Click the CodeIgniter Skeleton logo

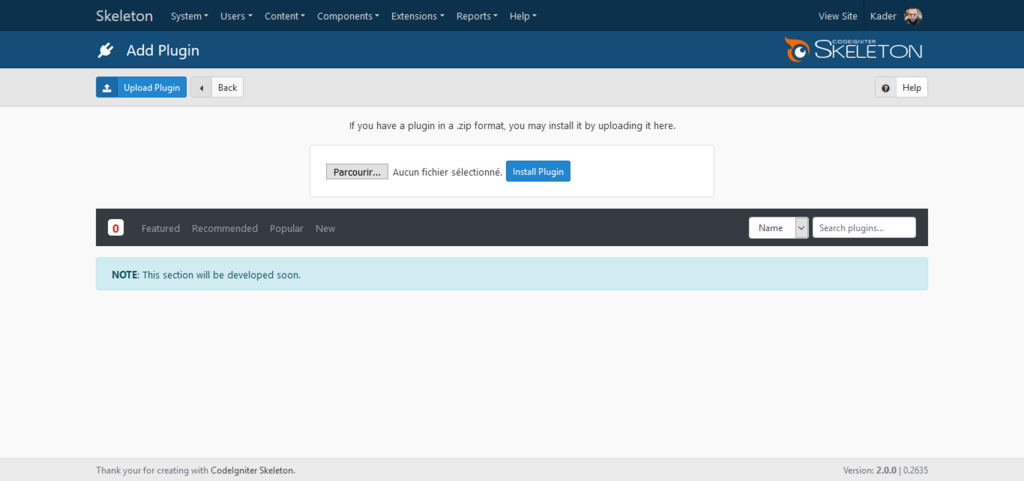[x=854, y=50]
